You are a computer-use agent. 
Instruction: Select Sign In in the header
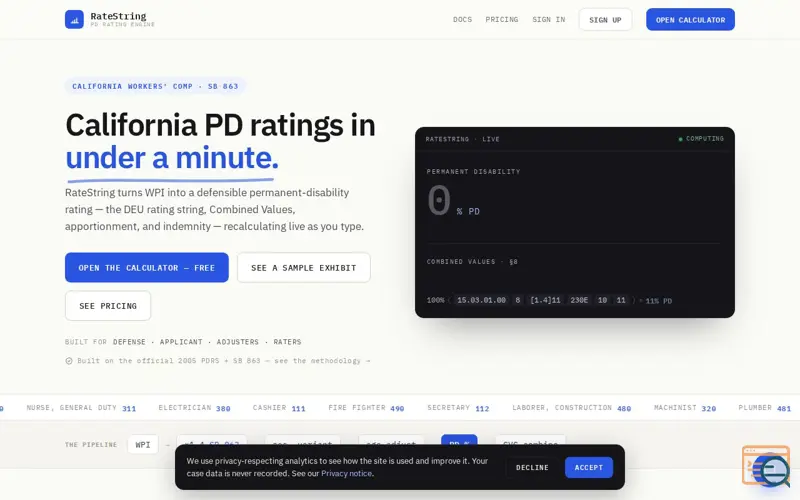point(548,19)
